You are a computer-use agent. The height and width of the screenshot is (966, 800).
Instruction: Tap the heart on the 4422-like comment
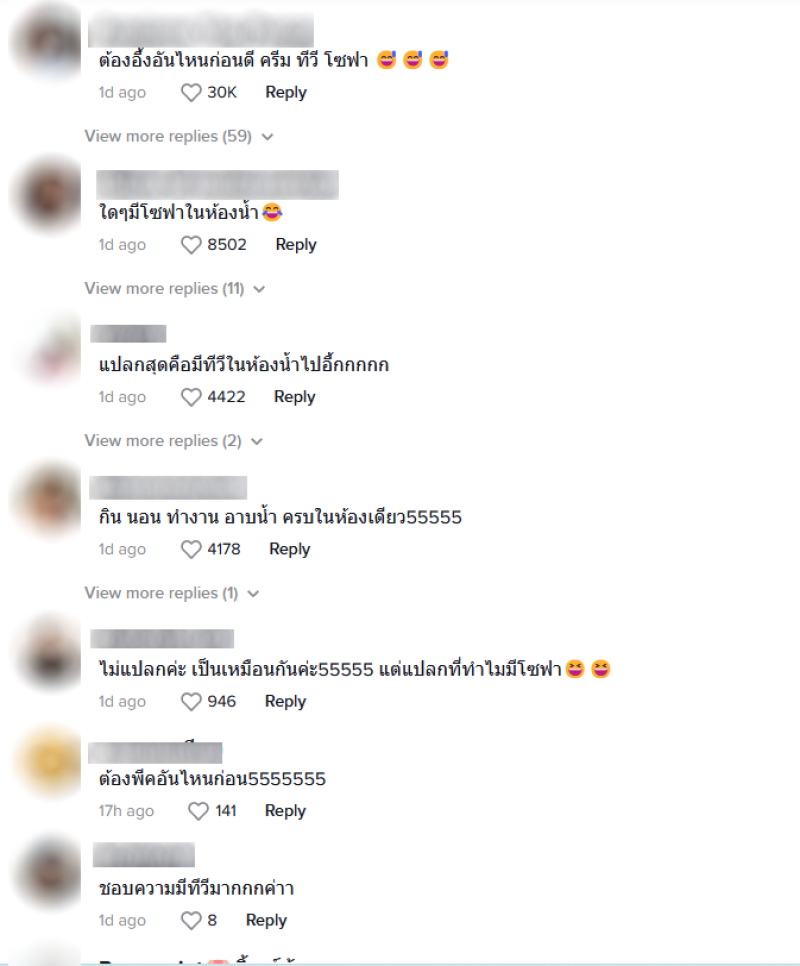coord(191,397)
